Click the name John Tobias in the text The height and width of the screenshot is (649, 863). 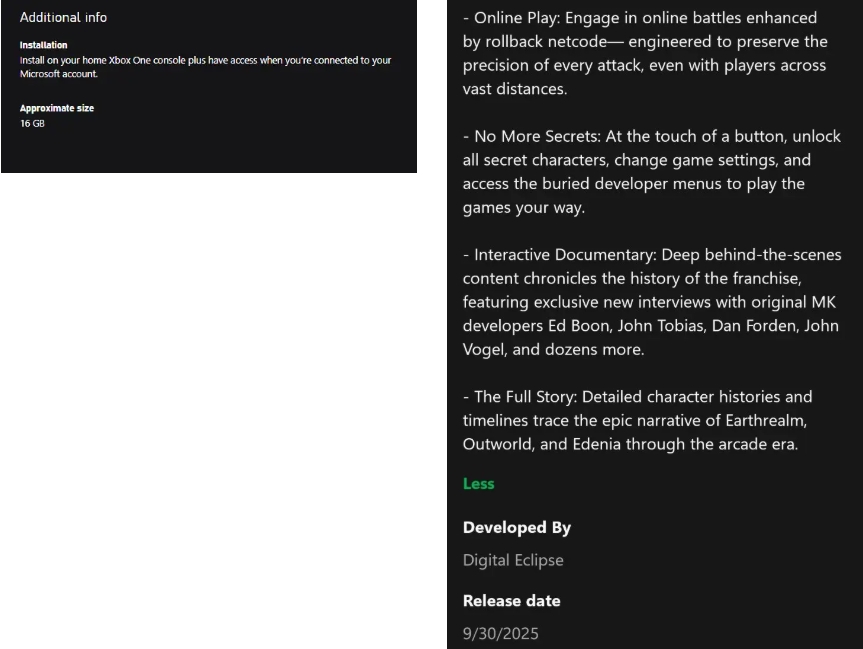pyautogui.click(x=660, y=325)
